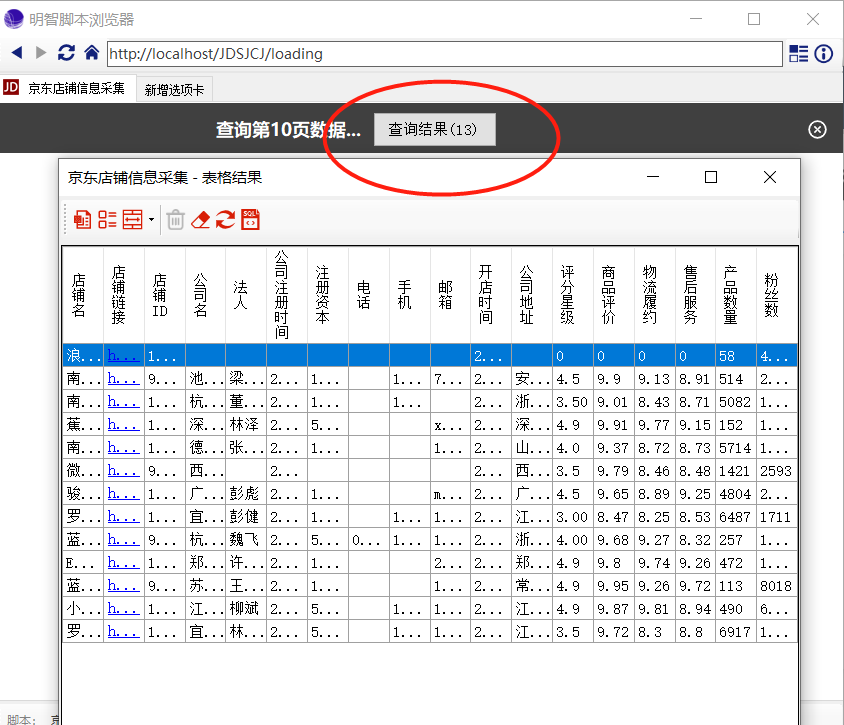Select the 林泽 legal person cell
The width and height of the screenshot is (844, 725).
point(246,425)
